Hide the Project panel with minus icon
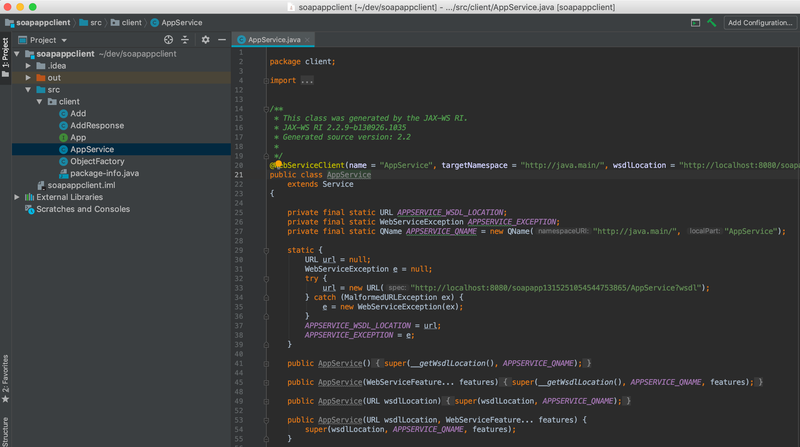Screen dimensions: 800x447 [222, 40]
